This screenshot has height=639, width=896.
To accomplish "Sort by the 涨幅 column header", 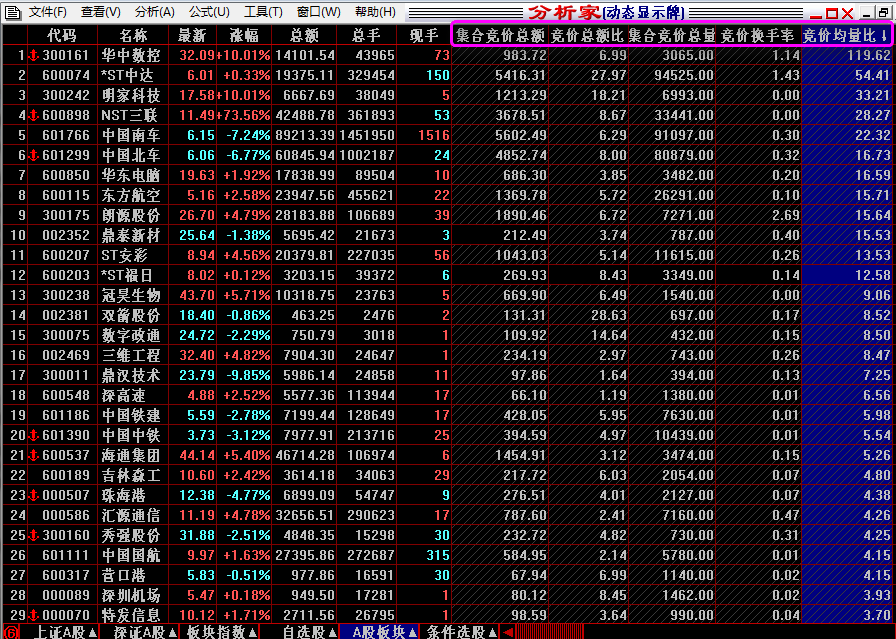I will tap(245, 35).
